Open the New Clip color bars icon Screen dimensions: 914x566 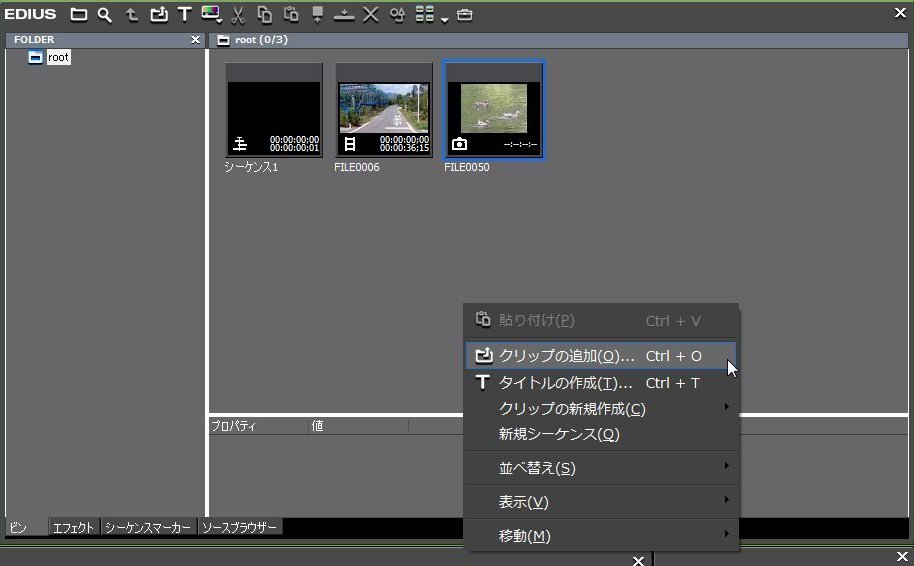tap(210, 15)
